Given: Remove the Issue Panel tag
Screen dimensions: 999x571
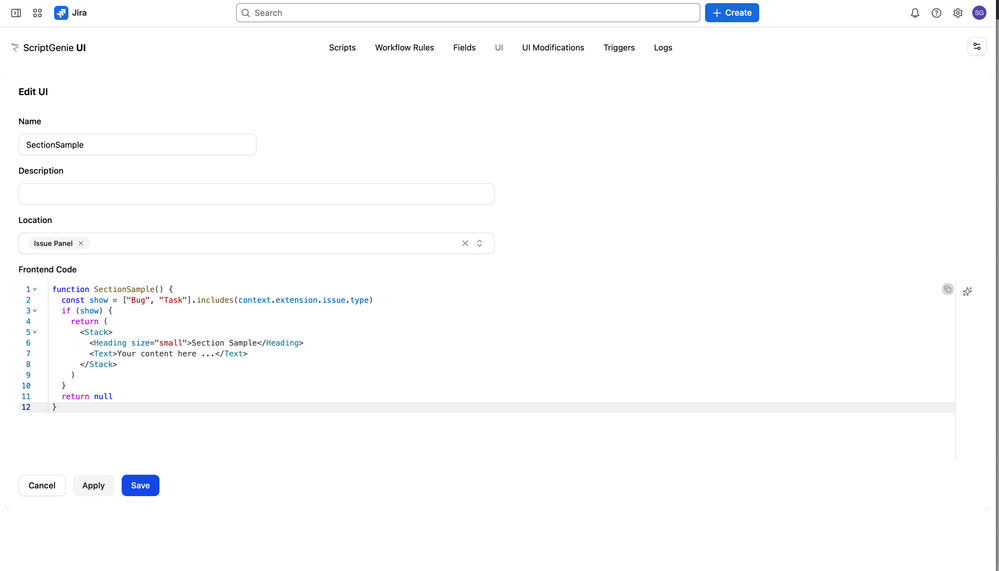Looking at the screenshot, I should click(x=81, y=243).
